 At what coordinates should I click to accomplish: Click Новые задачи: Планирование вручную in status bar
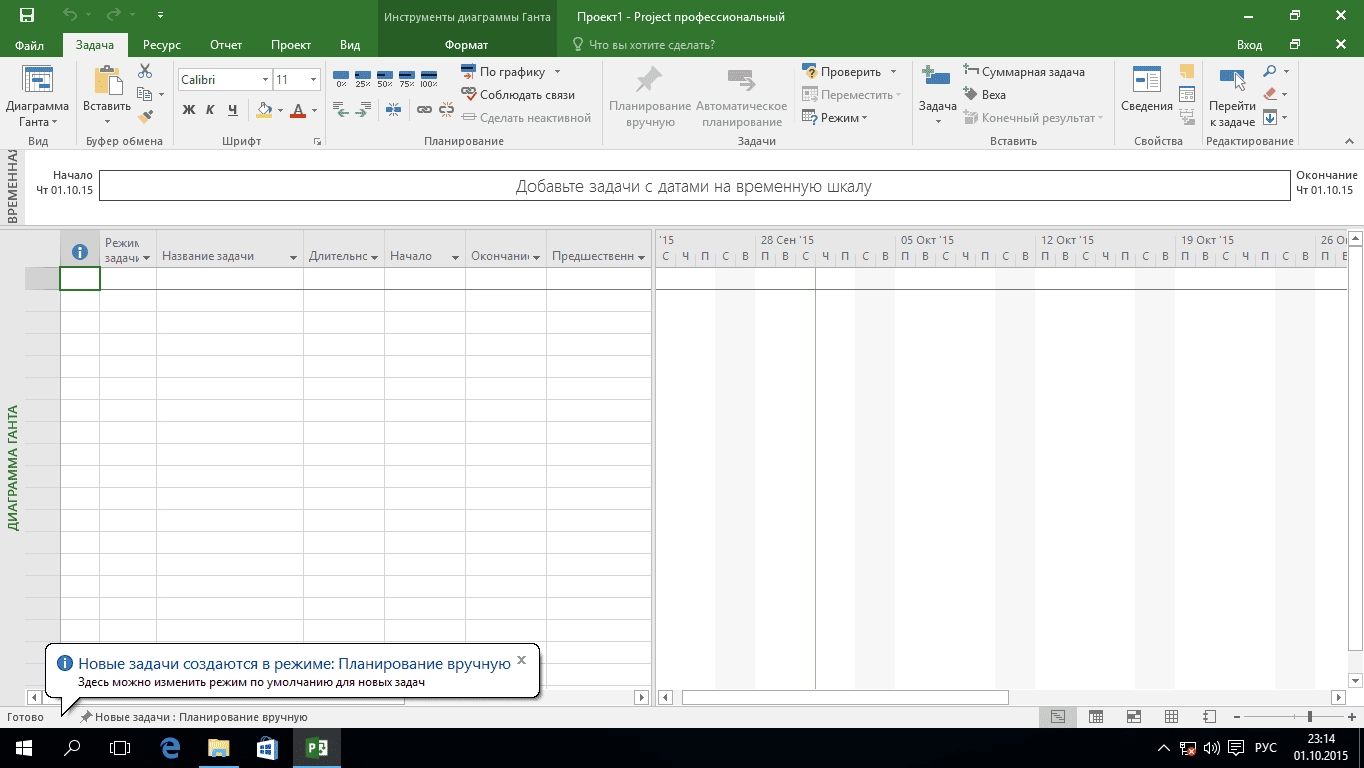point(194,717)
